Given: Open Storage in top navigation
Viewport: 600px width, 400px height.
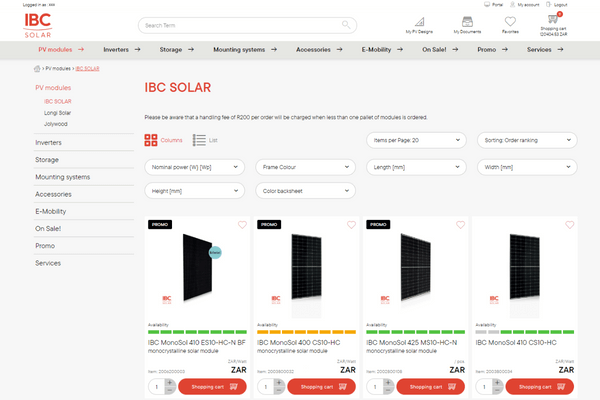Looking at the screenshot, I should (x=177, y=49).
